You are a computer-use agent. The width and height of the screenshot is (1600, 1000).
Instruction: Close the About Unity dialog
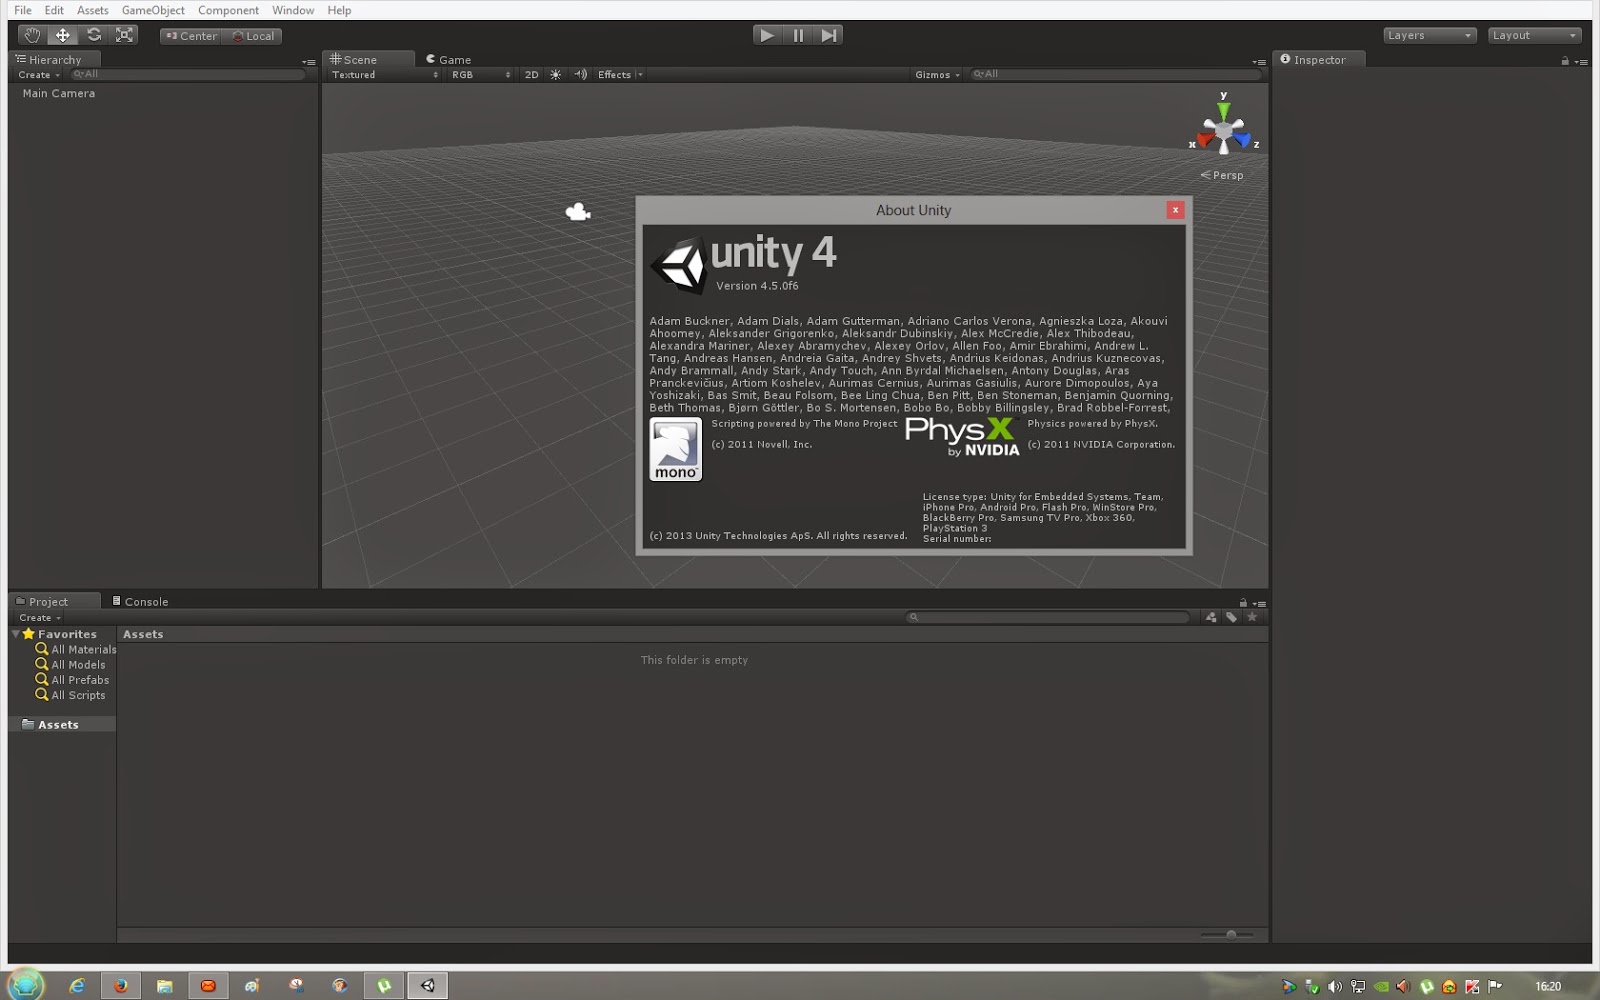pos(1175,210)
